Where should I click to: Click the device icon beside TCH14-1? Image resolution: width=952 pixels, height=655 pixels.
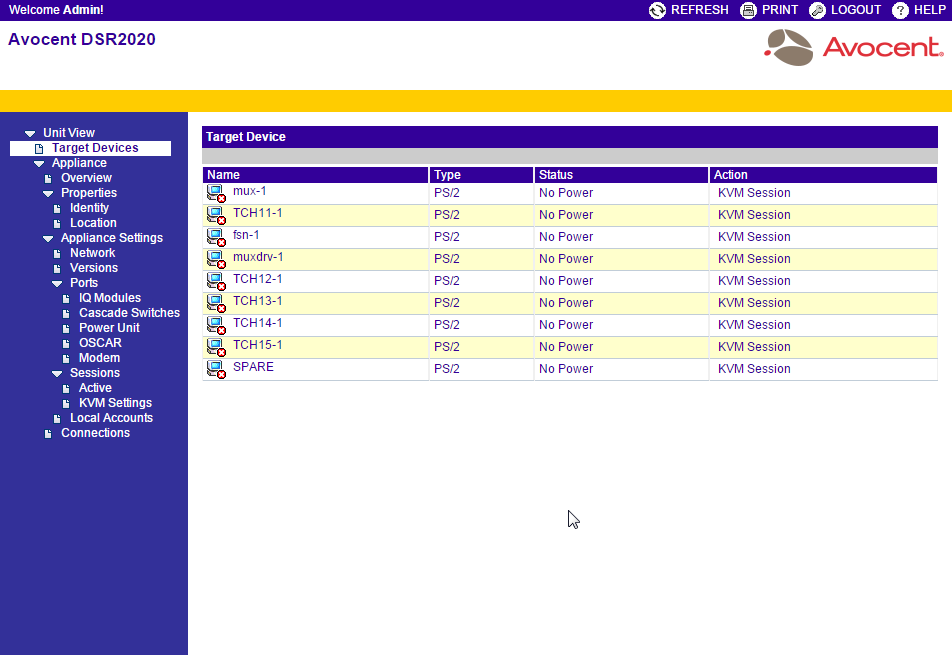(216, 325)
